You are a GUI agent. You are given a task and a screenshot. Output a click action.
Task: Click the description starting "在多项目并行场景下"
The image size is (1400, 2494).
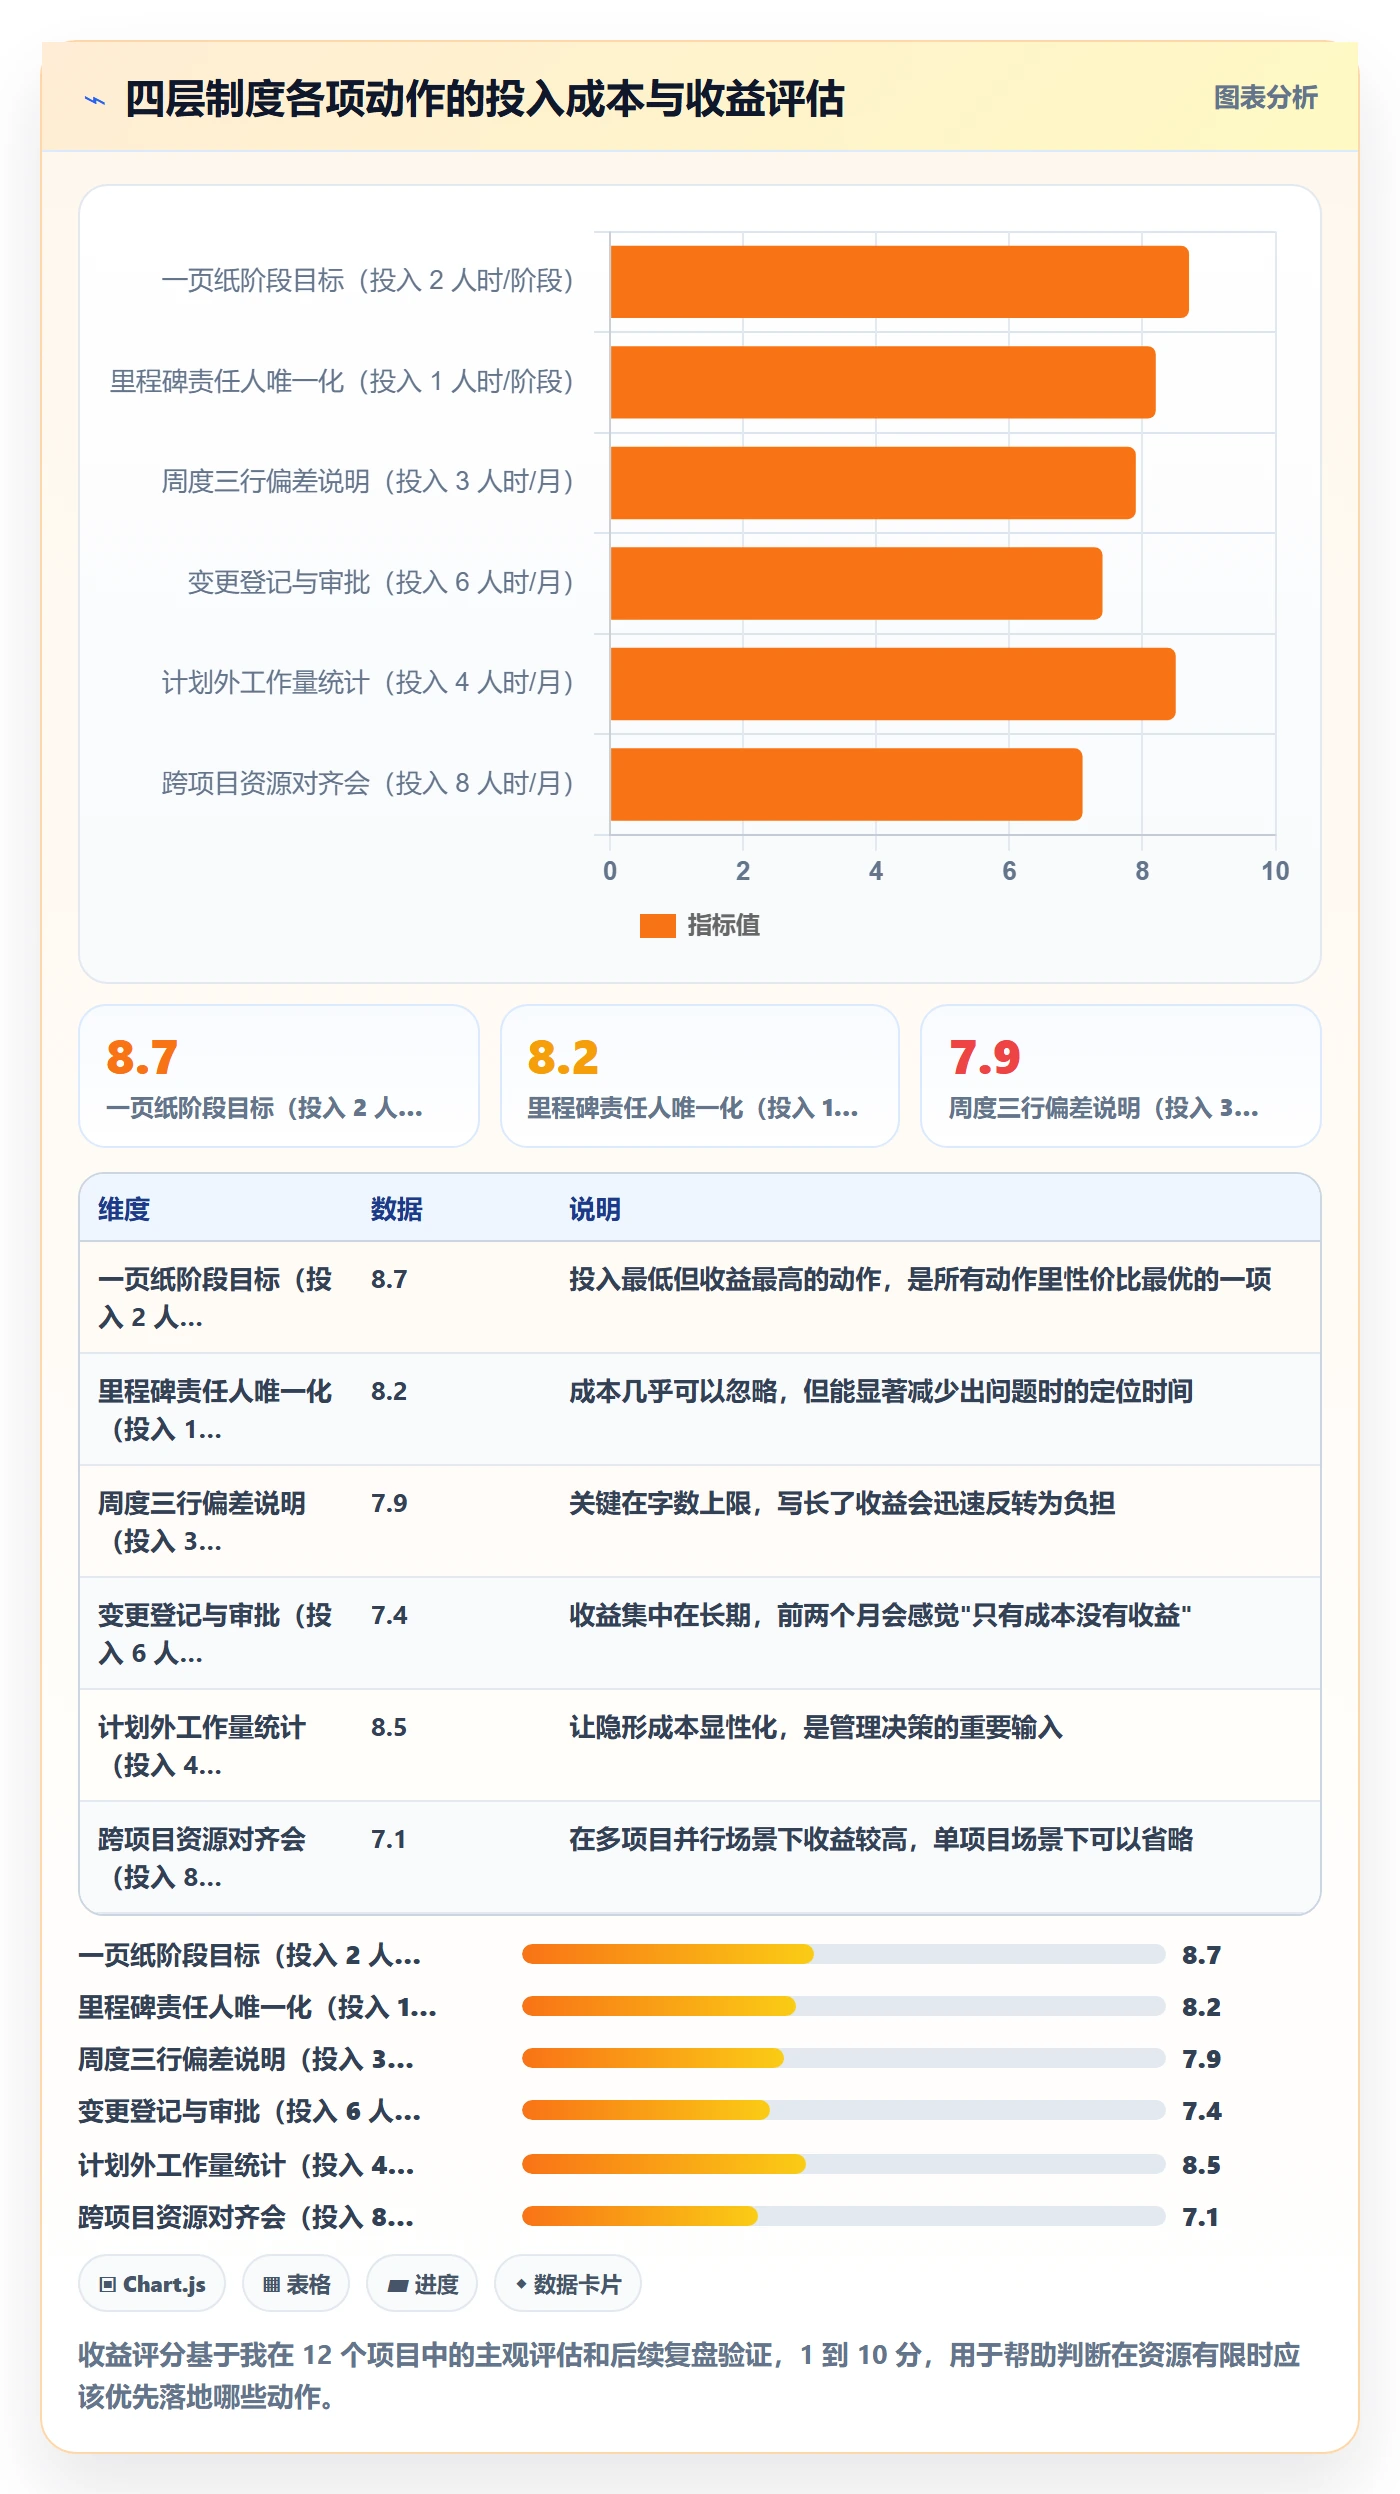[x=881, y=1839]
